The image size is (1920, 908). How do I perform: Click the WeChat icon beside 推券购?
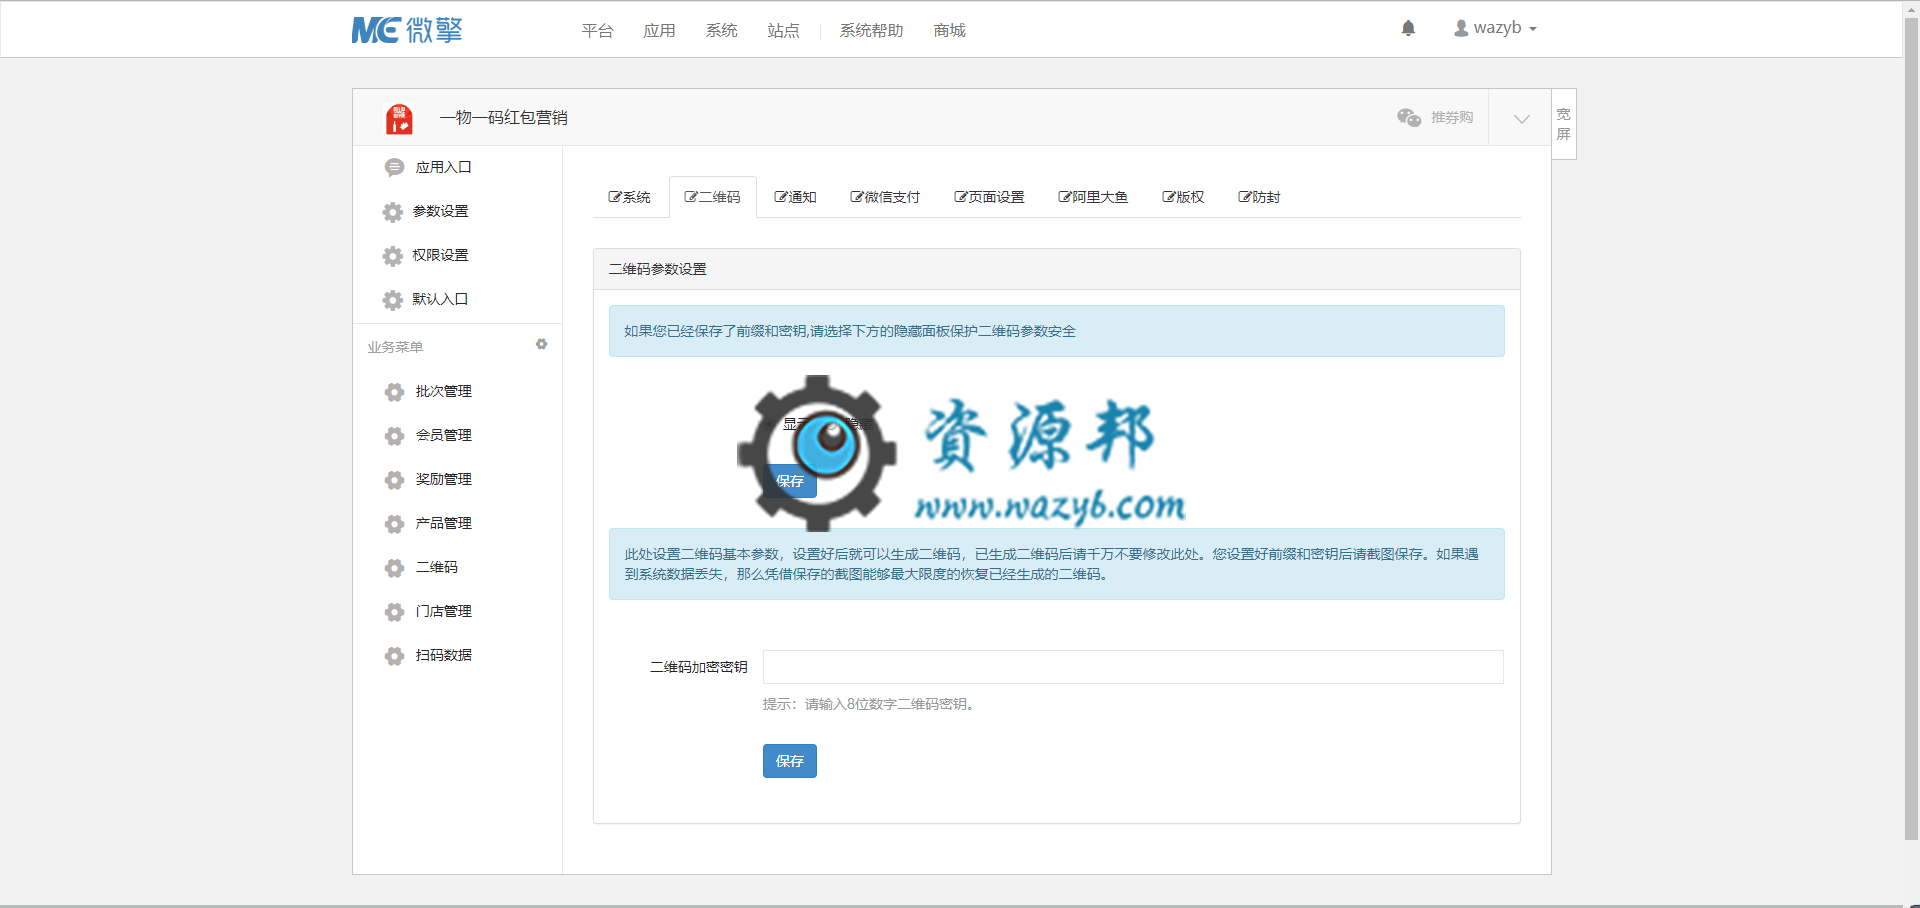pos(1409,117)
